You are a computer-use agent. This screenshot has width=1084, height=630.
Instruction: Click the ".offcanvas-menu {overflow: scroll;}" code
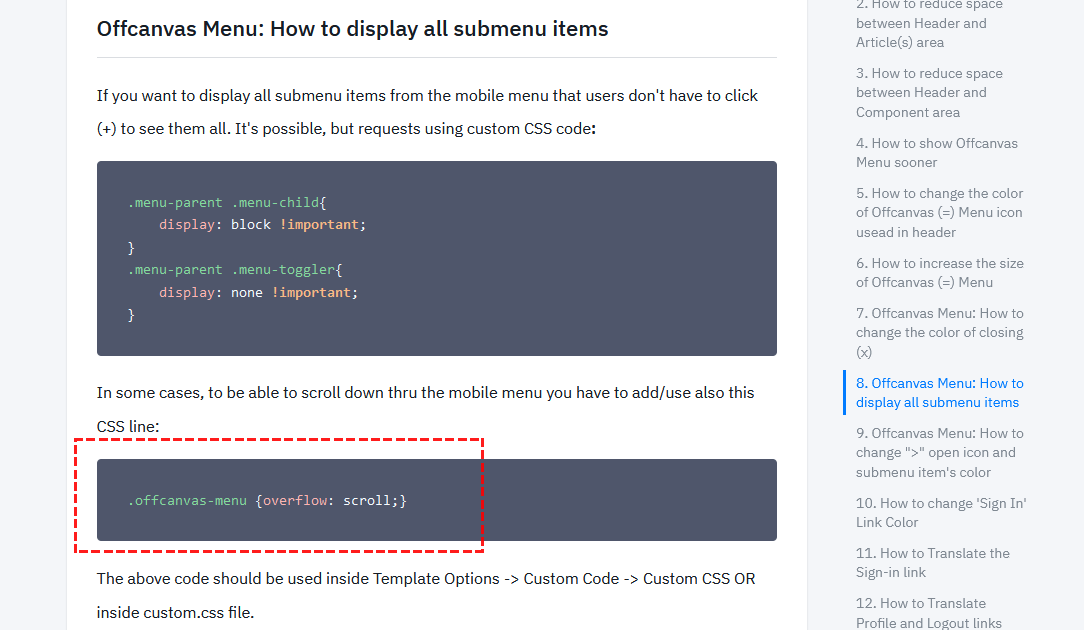[267, 500]
